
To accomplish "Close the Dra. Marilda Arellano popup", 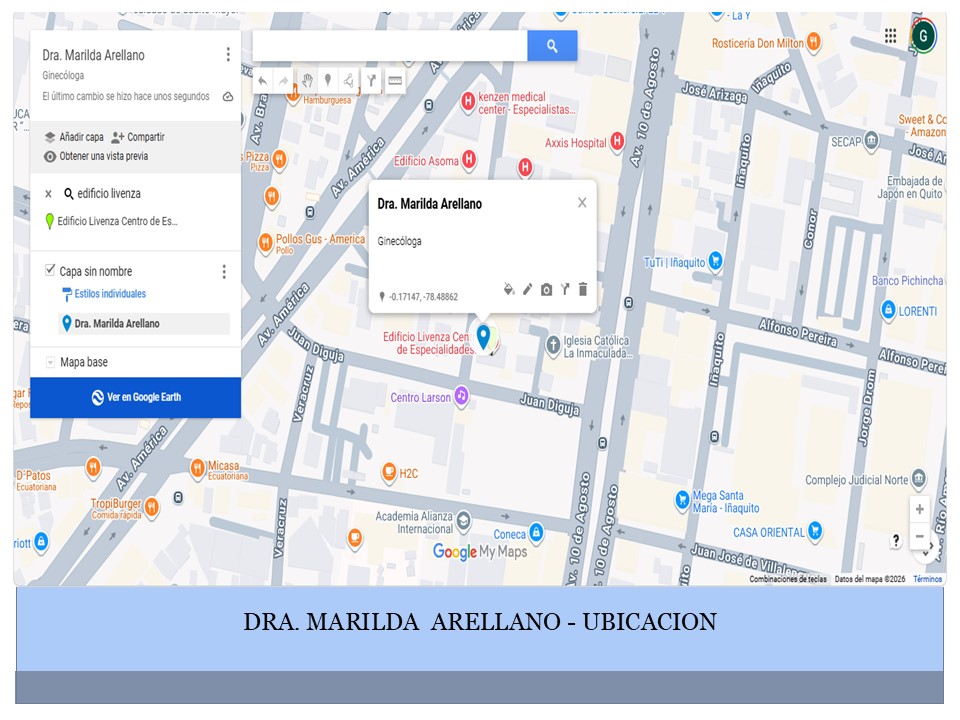I will point(582,203).
